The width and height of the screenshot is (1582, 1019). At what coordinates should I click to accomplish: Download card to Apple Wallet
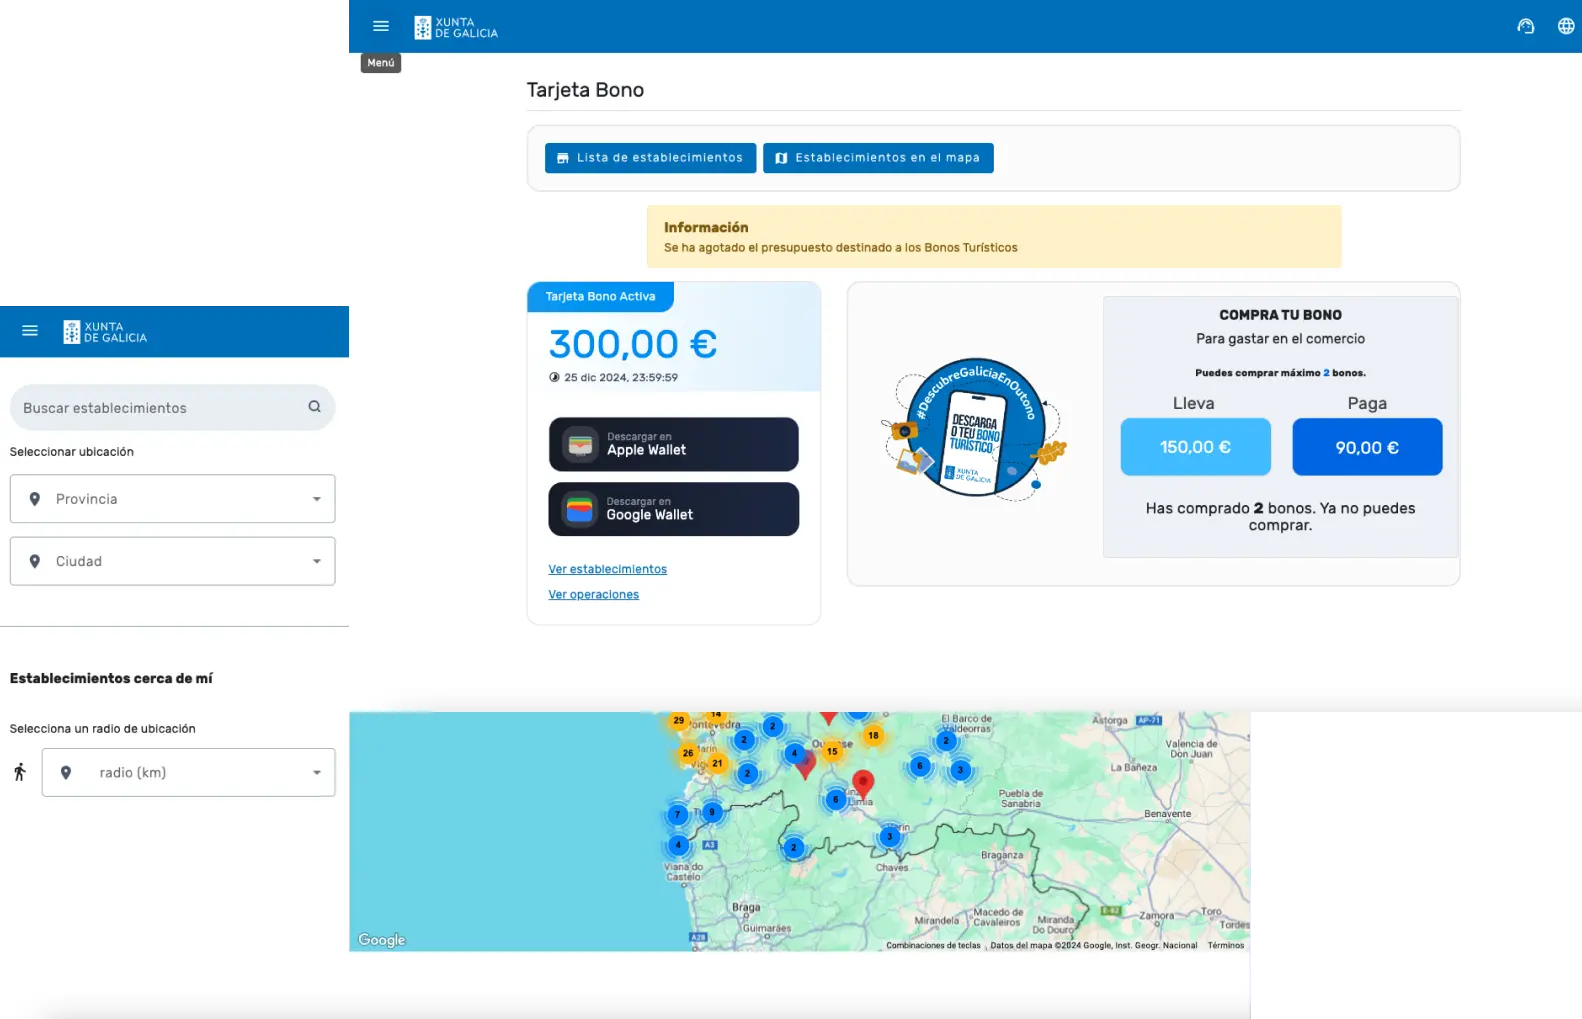coord(674,444)
